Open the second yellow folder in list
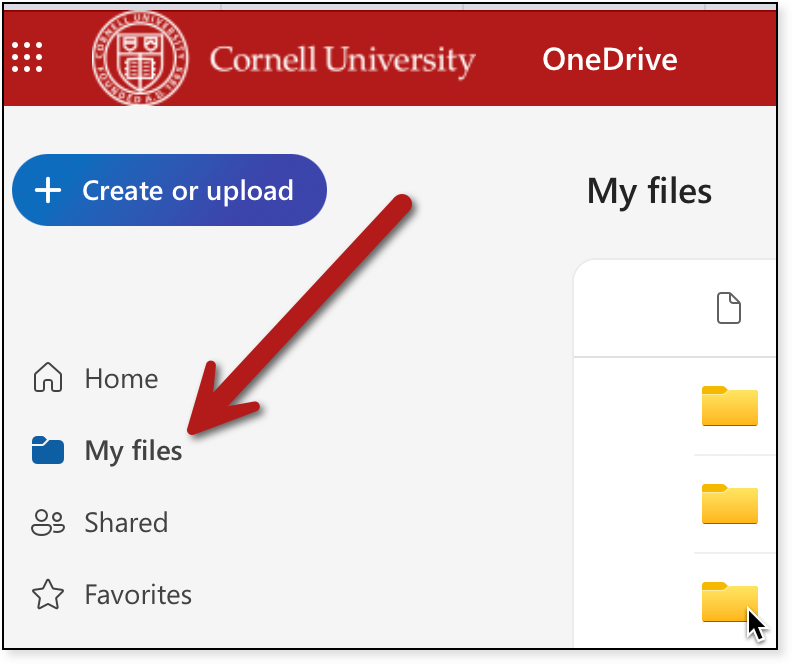792x664 pixels. pos(729,504)
